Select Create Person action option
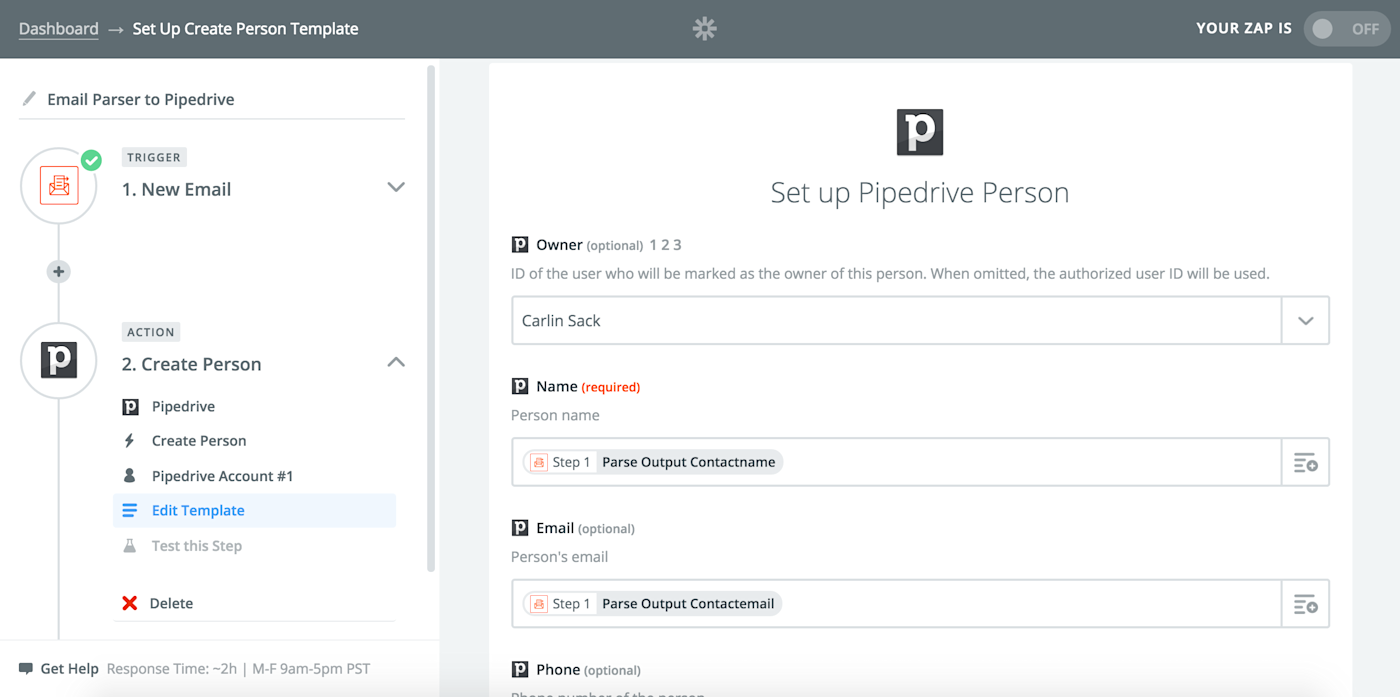The height and width of the screenshot is (697, 1400). [x=199, y=441]
